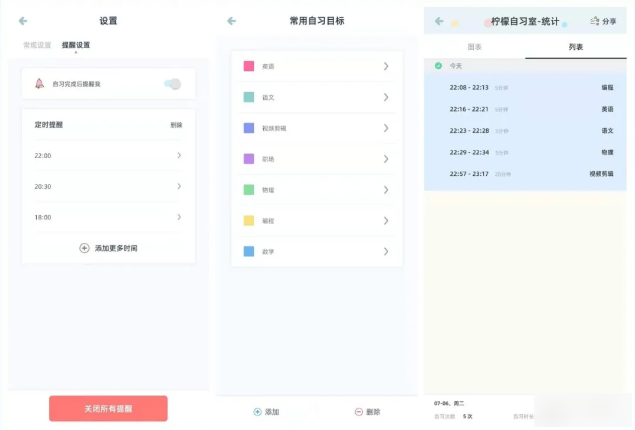
Task: Select the 22:16 - 22:21 英语 record
Action: click(x=525, y=109)
